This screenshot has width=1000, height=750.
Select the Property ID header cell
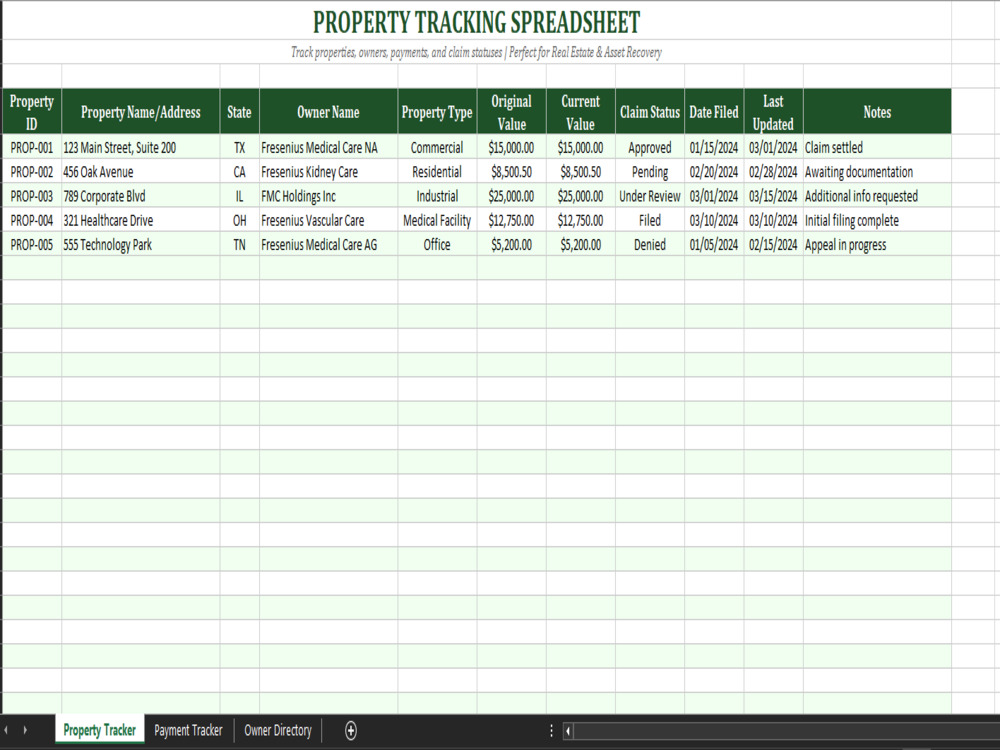pyautogui.click(x=31, y=112)
